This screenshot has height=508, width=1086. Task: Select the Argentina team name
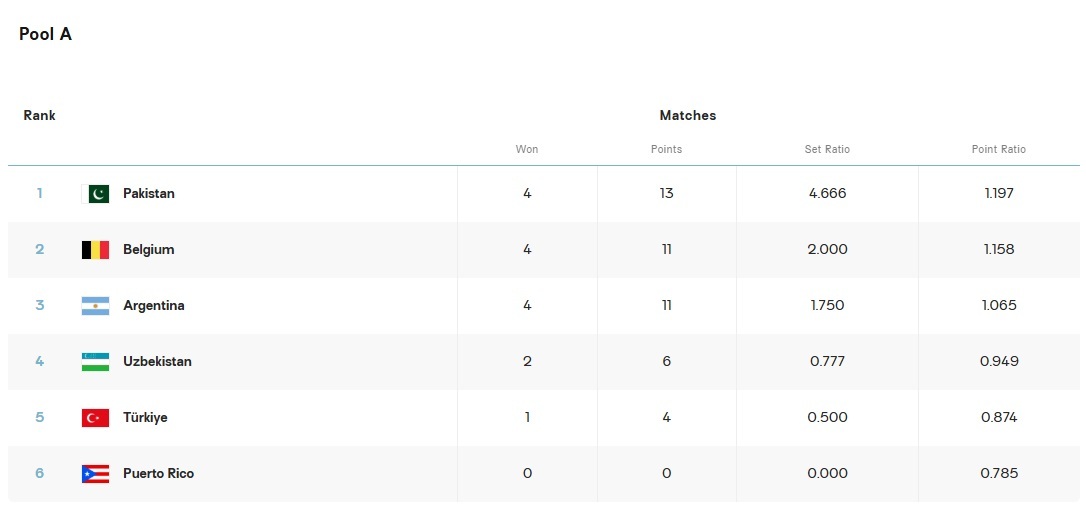153,306
